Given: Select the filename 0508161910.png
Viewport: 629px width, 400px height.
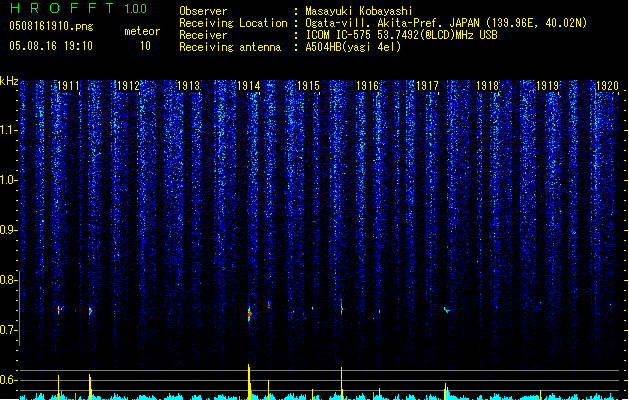Looking at the screenshot, I should (x=51, y=27).
